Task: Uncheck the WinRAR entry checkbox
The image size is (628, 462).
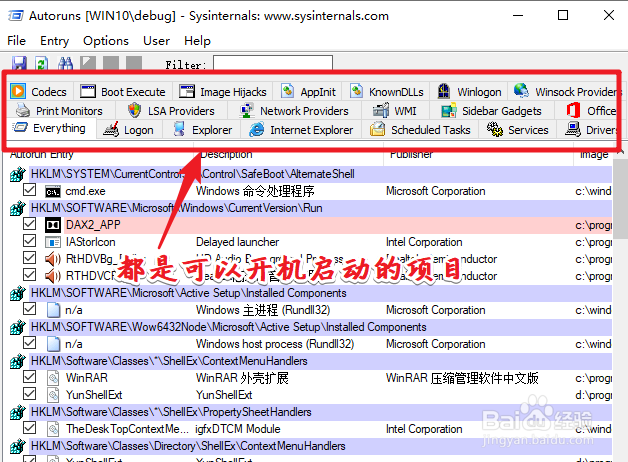Action: tap(29, 377)
